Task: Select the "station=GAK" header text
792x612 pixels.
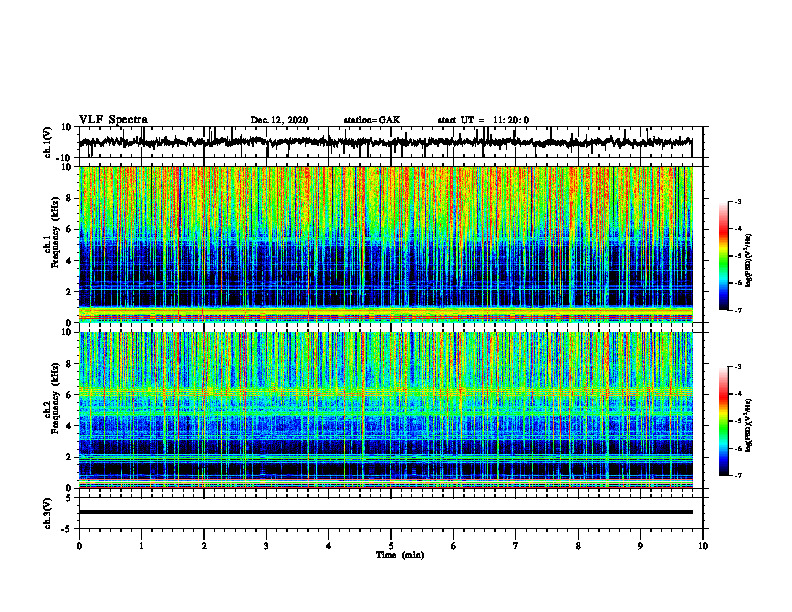Action: coord(372,120)
